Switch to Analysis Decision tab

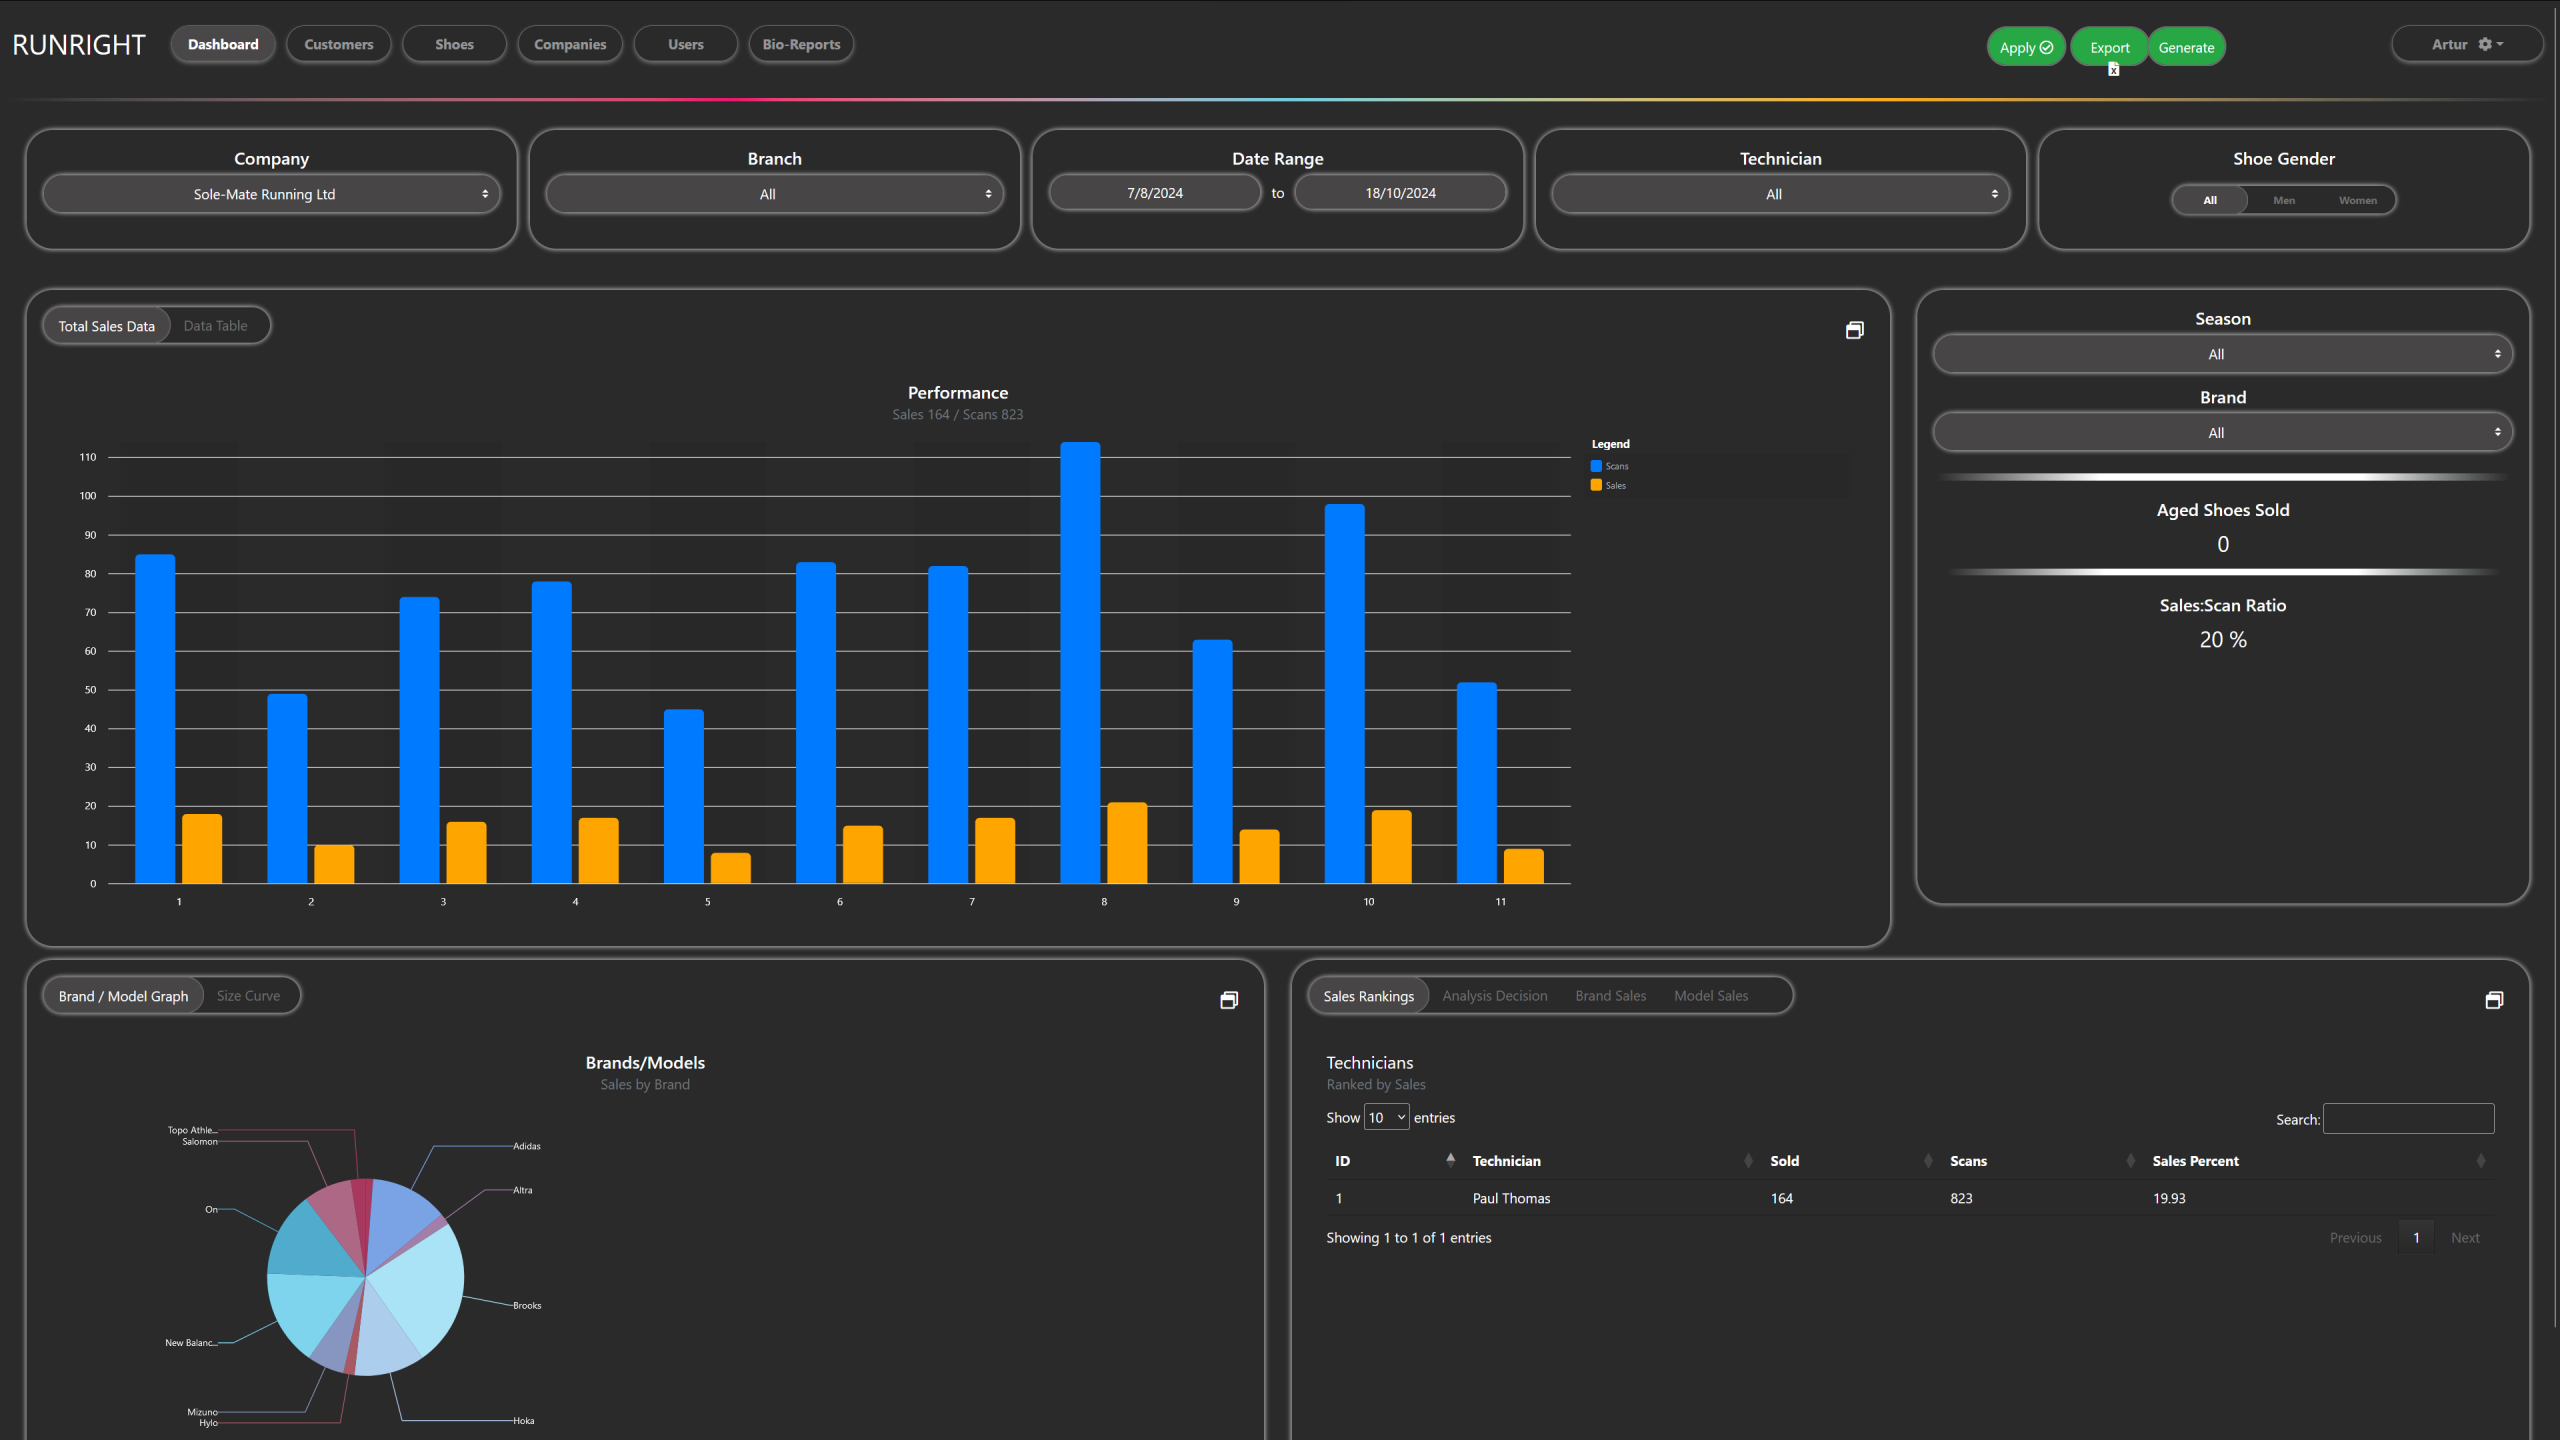[x=1495, y=996]
